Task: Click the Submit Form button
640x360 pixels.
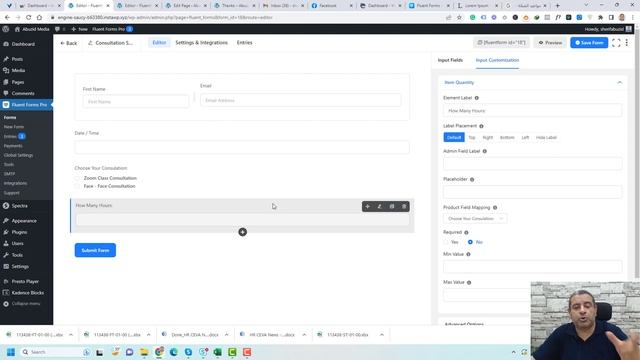Action: pos(95,250)
